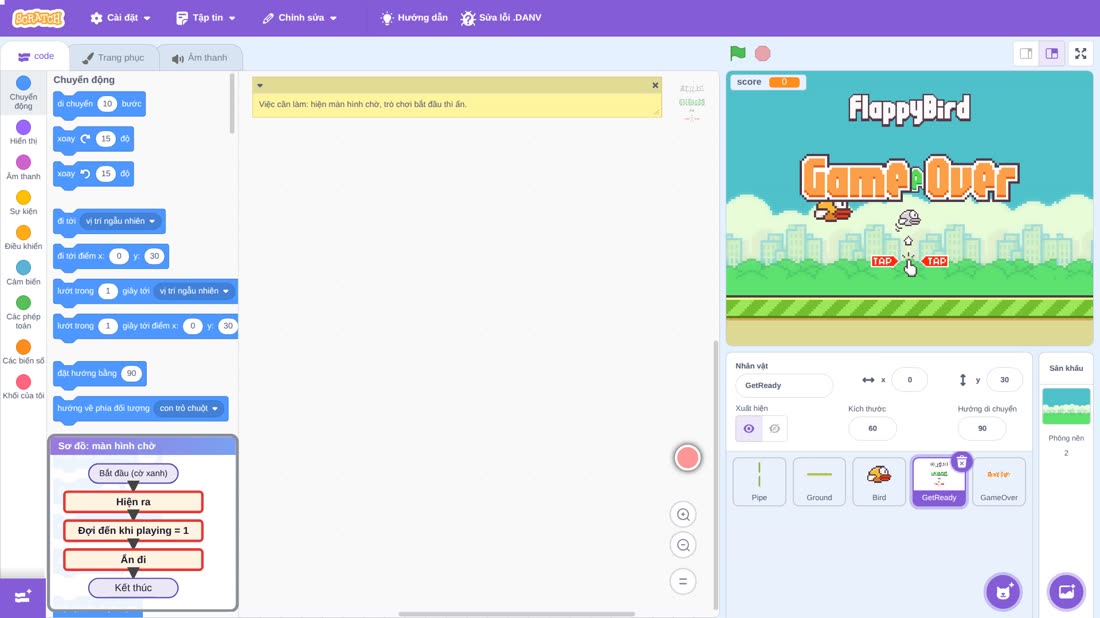Open the vị trí ngẫu nhiên dropdown in đi tới block
Screen dimensions: 1100x618
pyautogui.click(x=119, y=221)
